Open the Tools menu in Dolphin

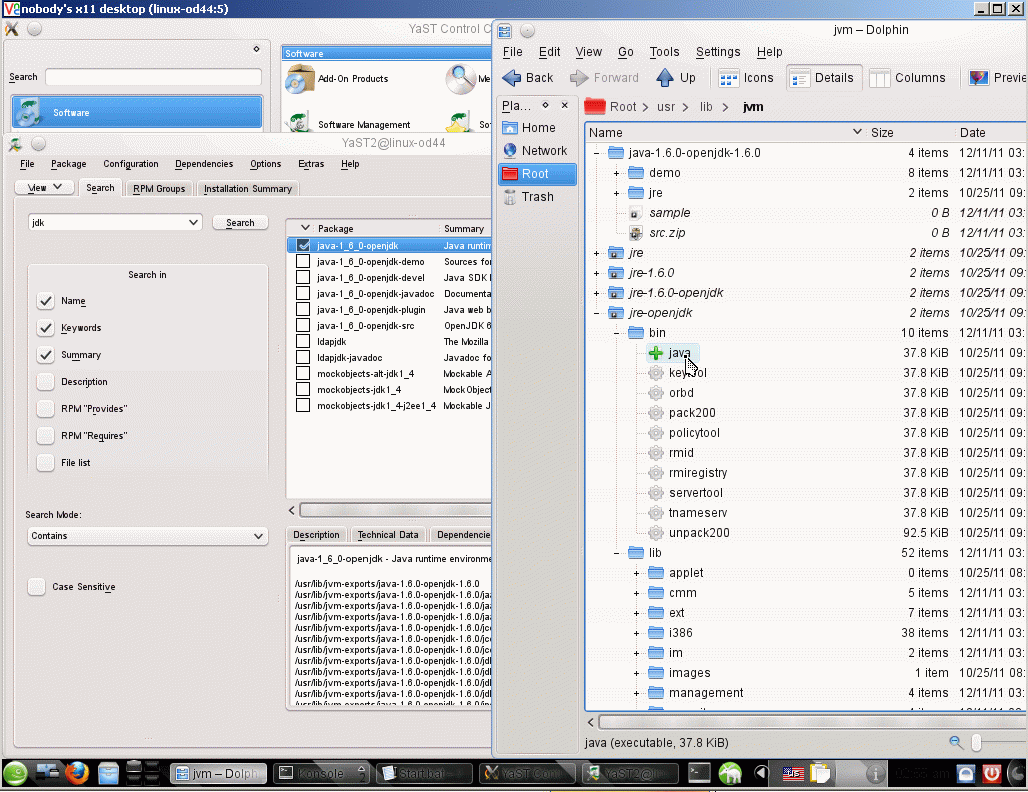click(664, 52)
